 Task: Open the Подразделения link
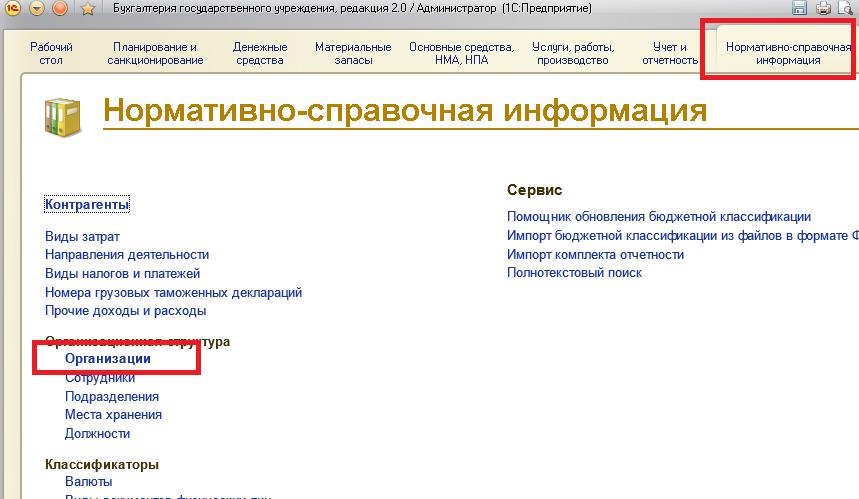112,397
